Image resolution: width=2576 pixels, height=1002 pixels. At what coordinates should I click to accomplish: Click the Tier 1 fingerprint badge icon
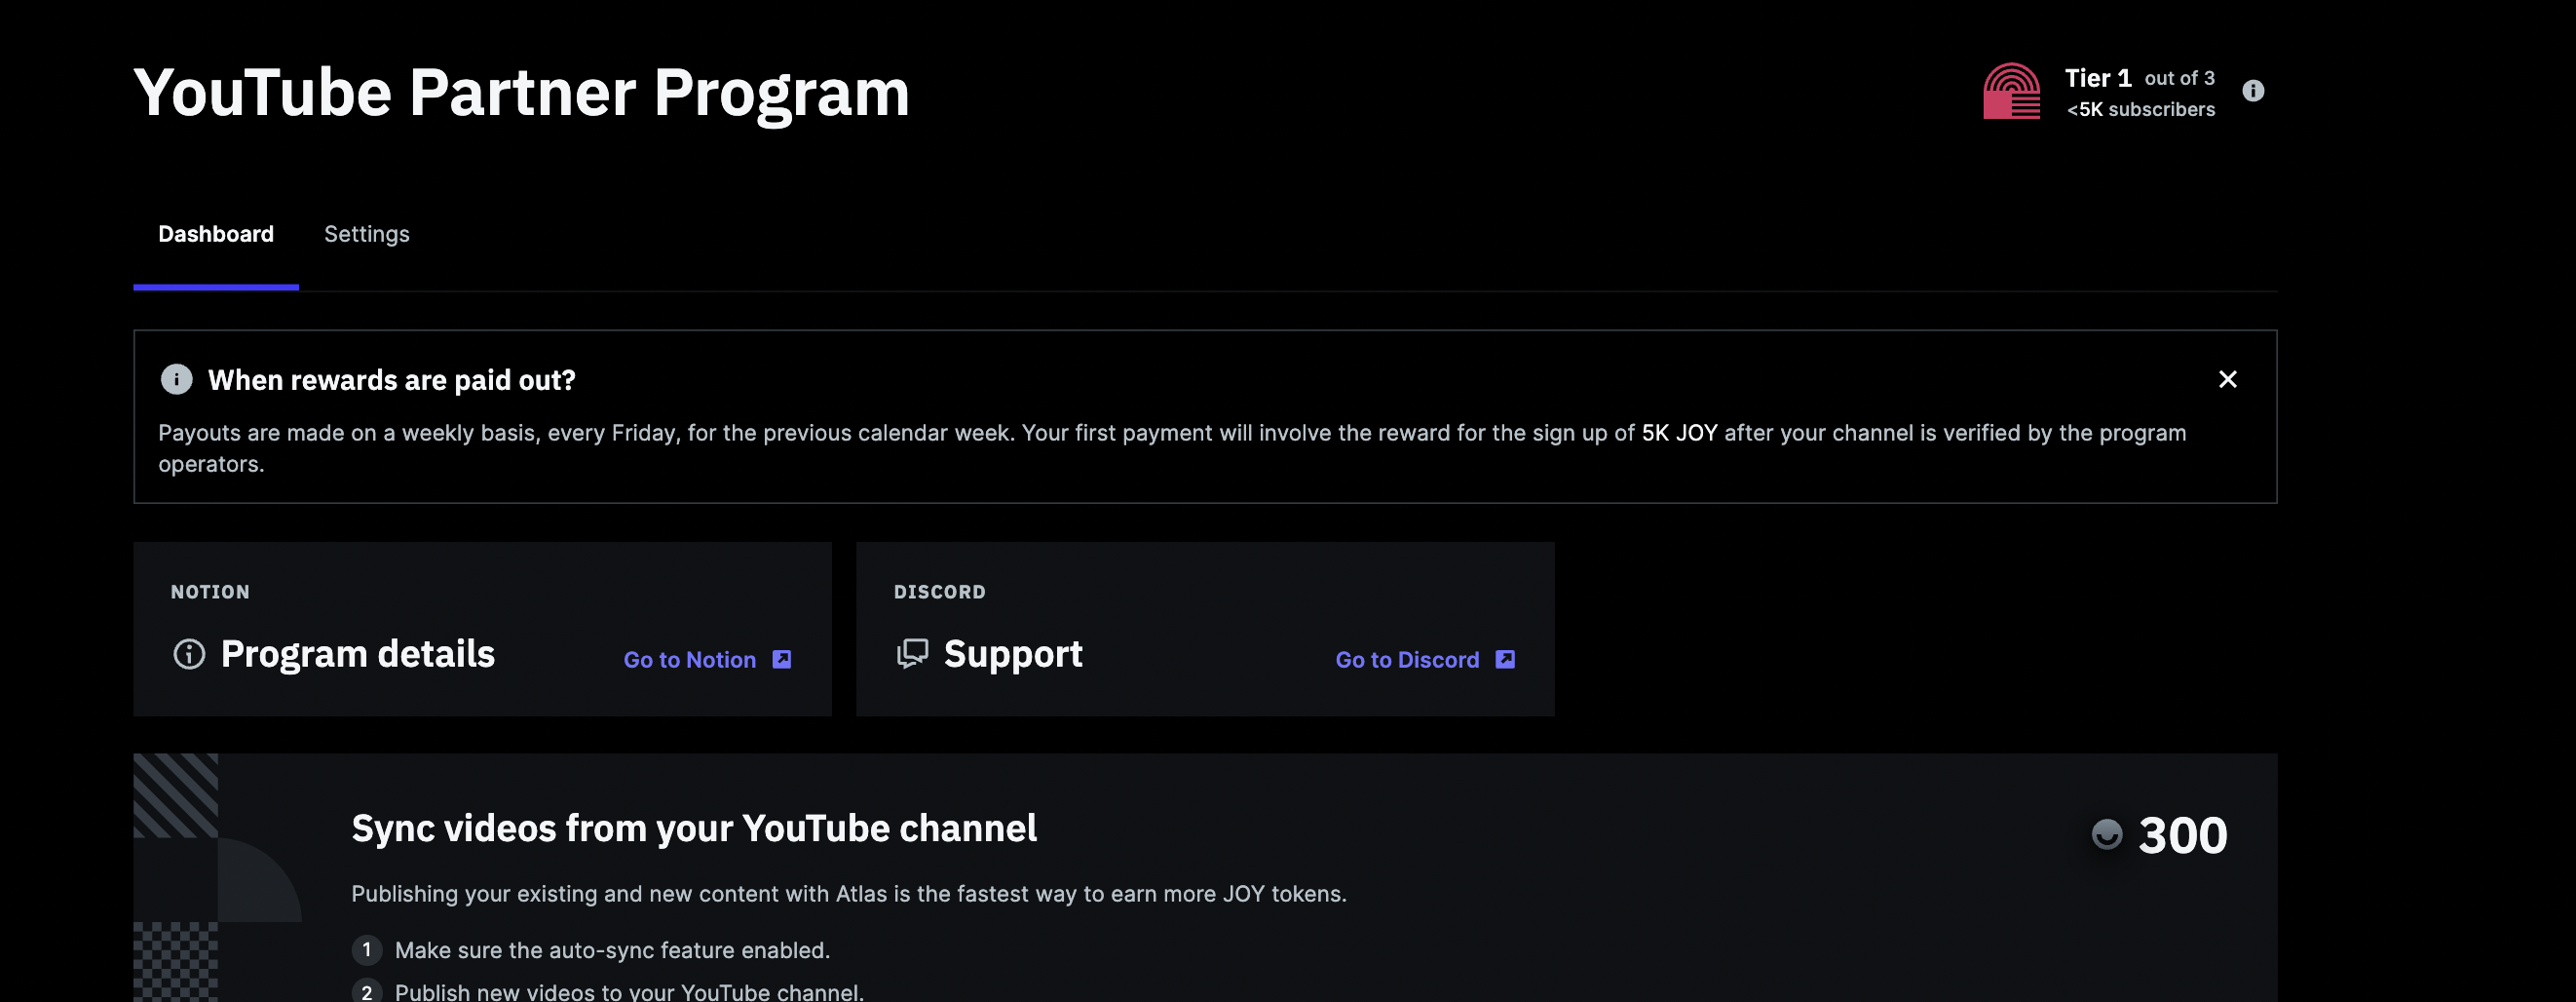pos(2010,89)
